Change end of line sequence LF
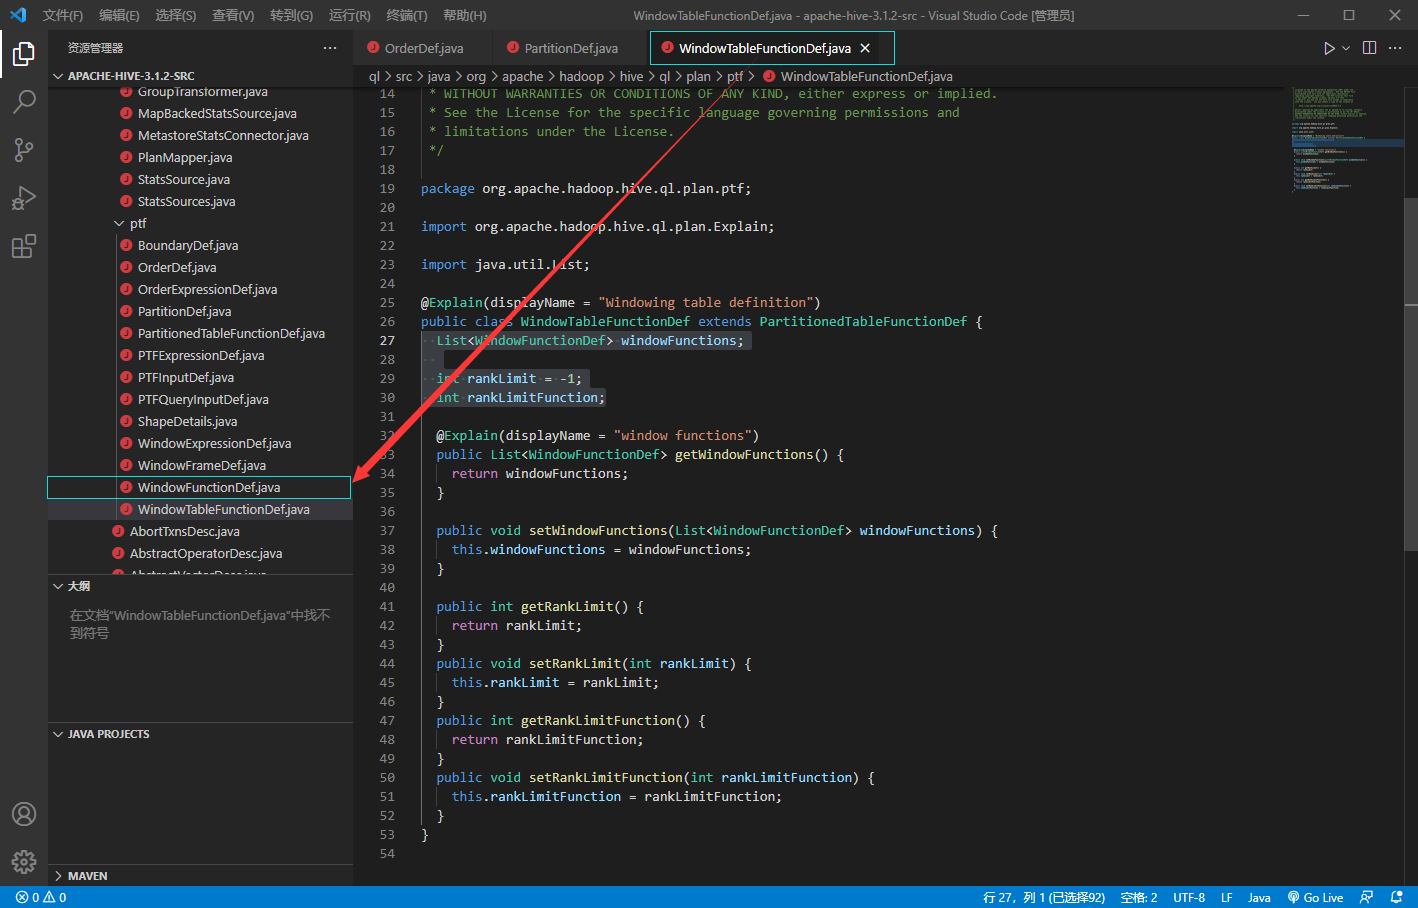The height and width of the screenshot is (908, 1418). [x=1226, y=897]
